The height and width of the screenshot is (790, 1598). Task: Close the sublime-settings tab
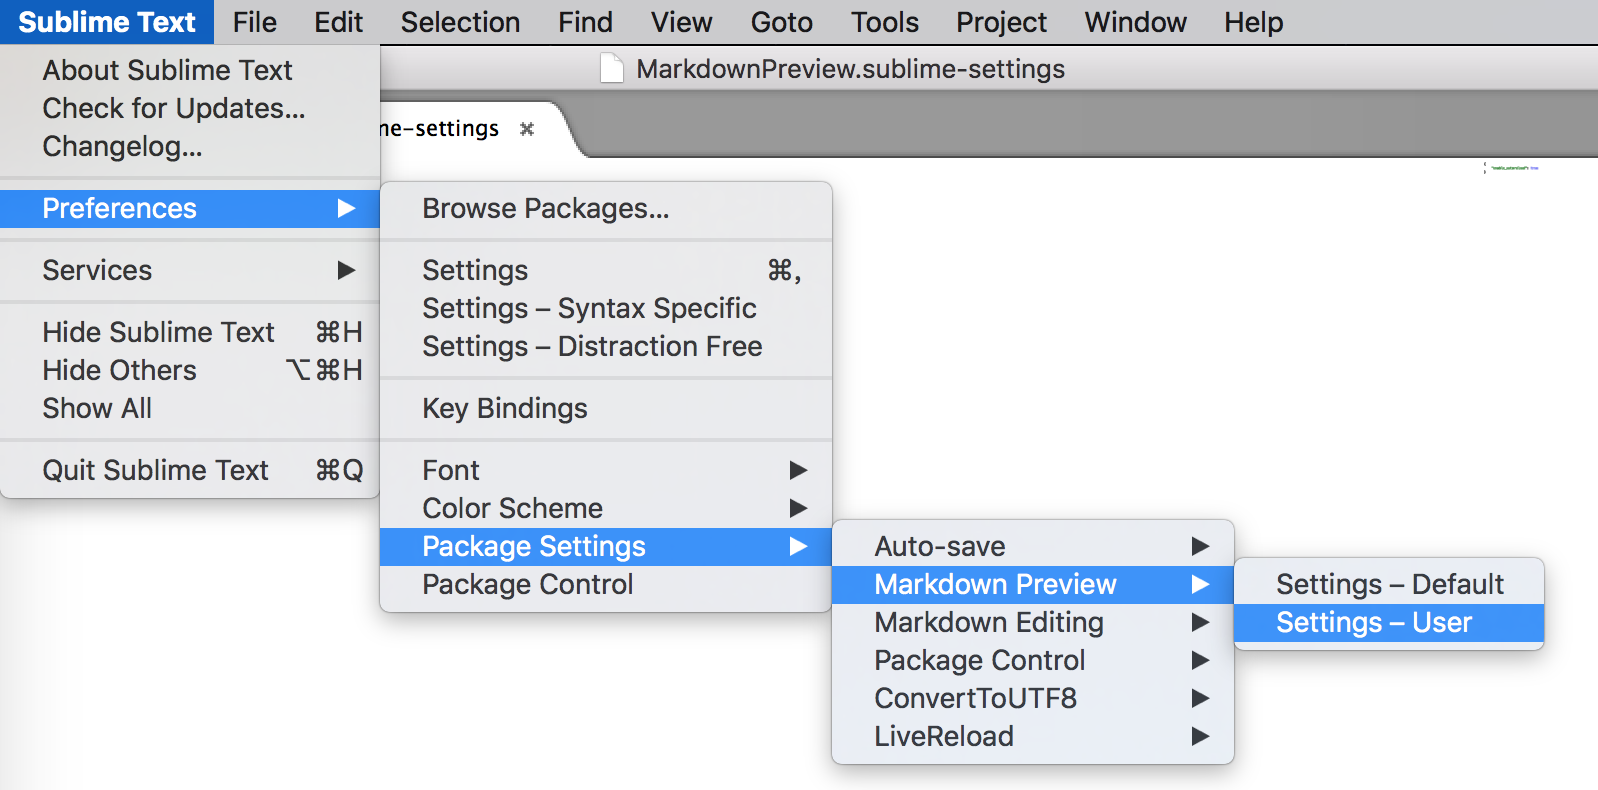527,129
